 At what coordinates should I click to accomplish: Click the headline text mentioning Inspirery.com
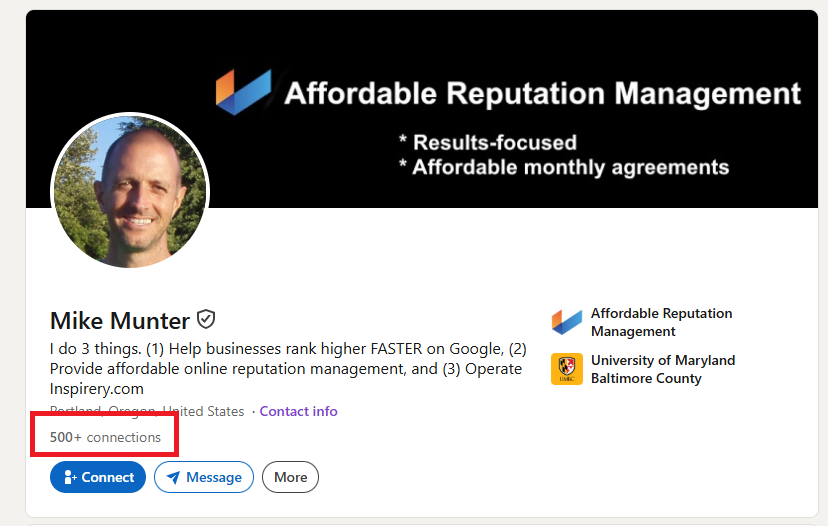pos(288,369)
